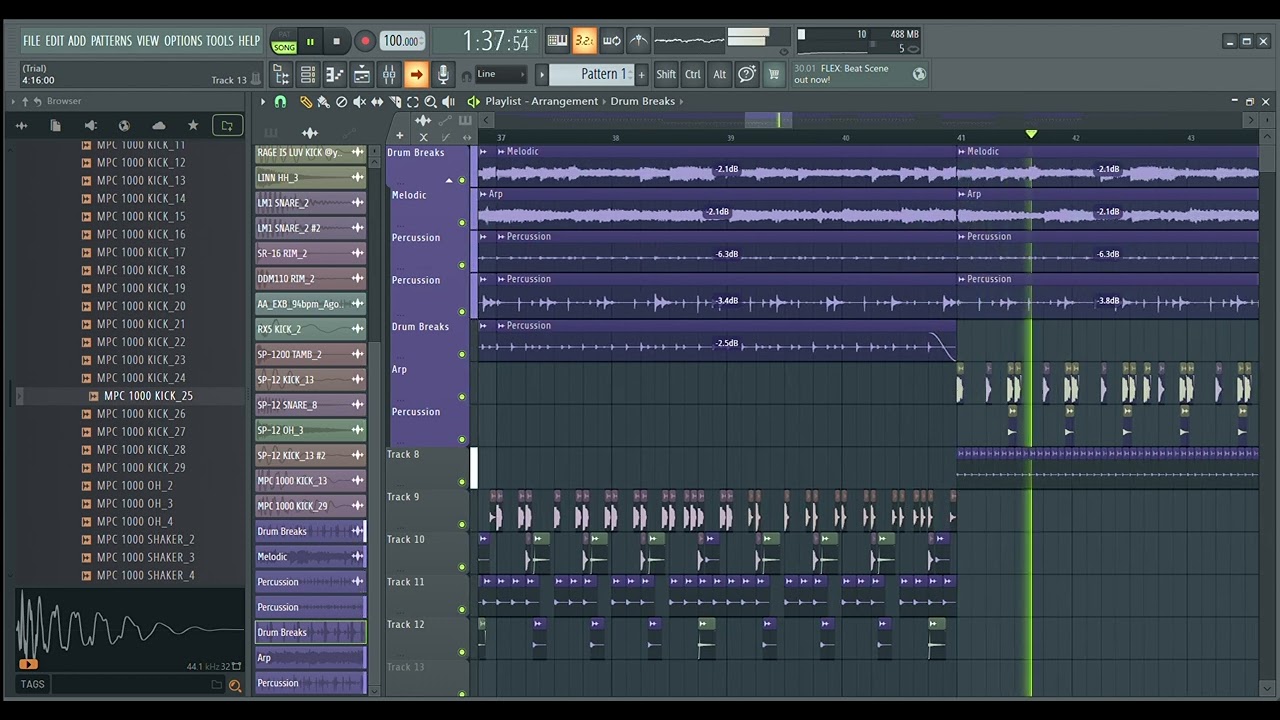This screenshot has width=1280, height=720.
Task: Toggle the 3.2.1 recording countdown
Action: pos(584,41)
